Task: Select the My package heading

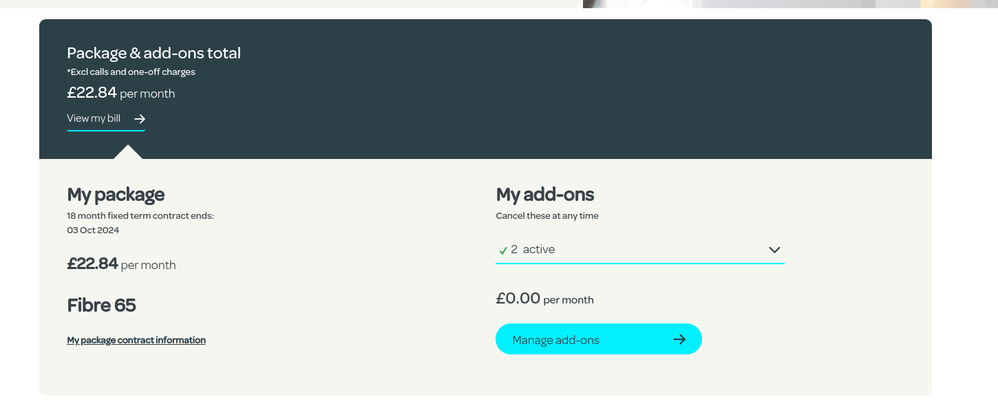Action: click(x=116, y=194)
